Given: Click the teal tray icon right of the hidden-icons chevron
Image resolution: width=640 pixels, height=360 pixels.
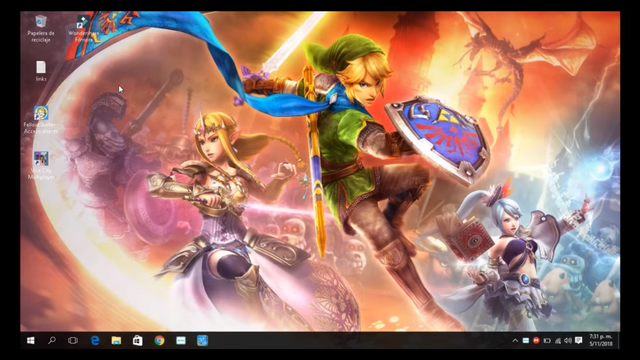Looking at the screenshot, I should click(526, 340).
